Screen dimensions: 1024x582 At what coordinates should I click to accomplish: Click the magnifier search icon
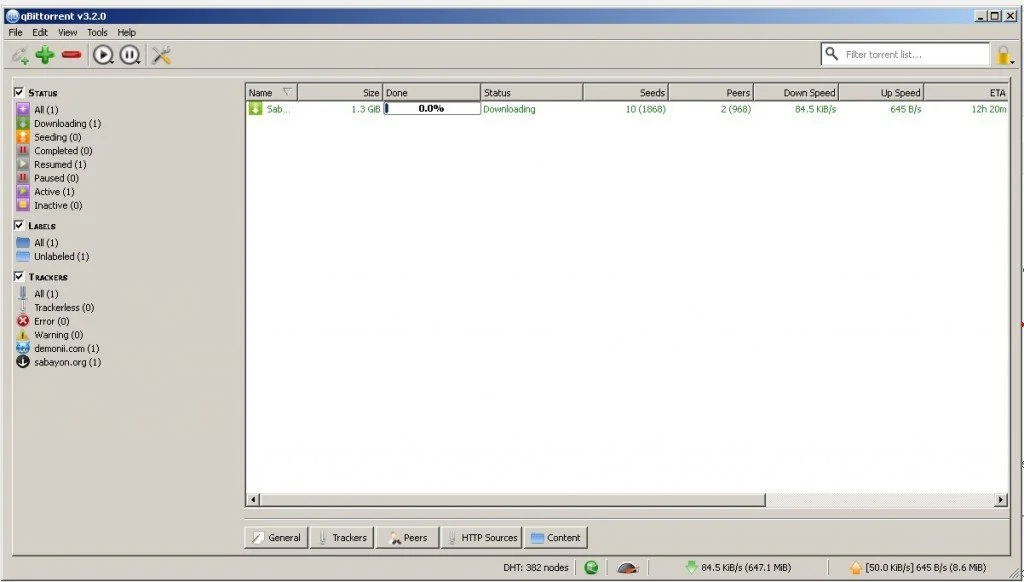click(x=831, y=54)
